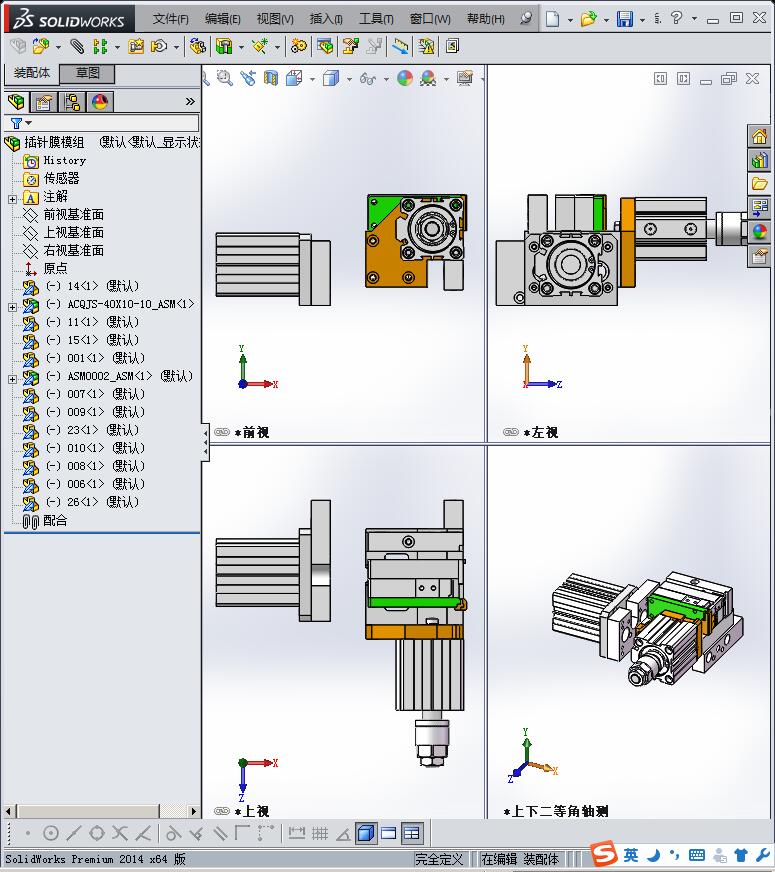Click the Apply Scene icon
Viewport: 775px width, 872px height.
tap(428, 78)
